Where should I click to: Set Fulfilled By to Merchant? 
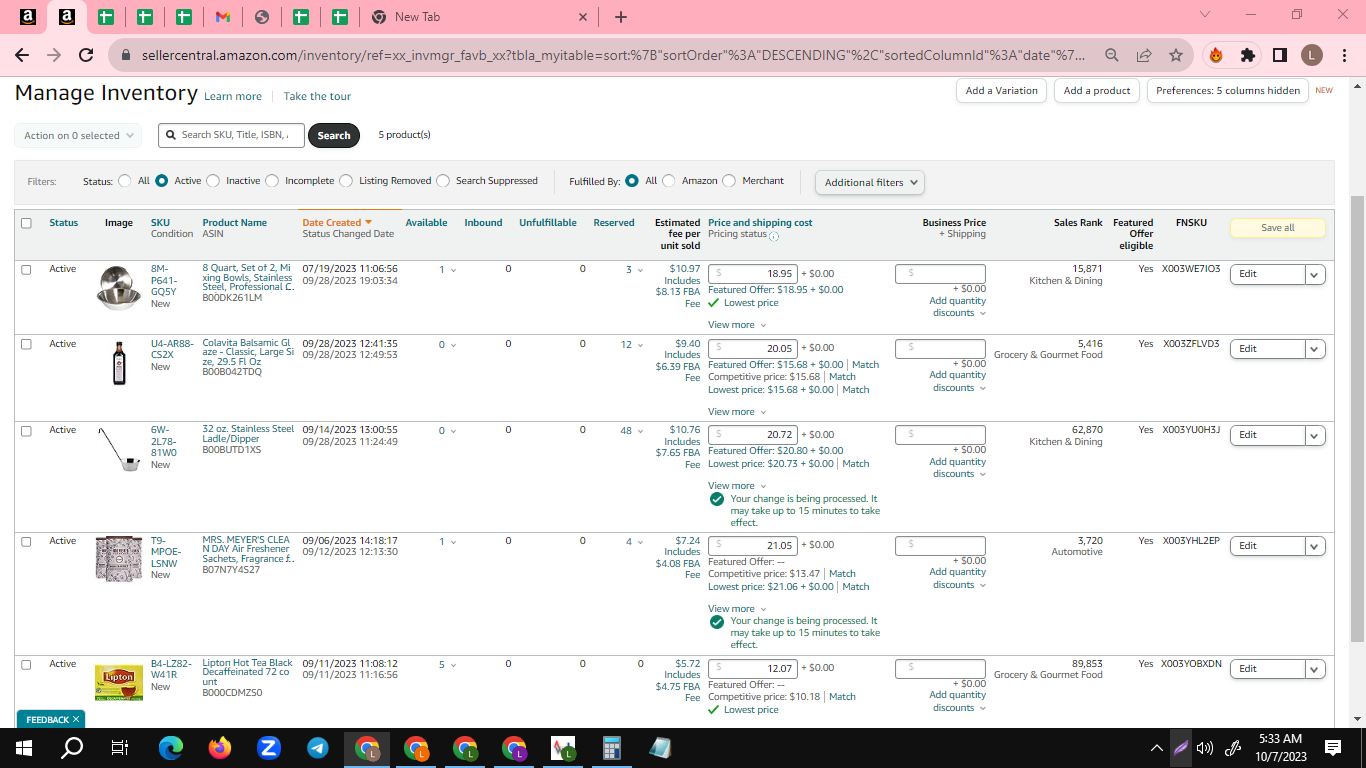pyautogui.click(x=729, y=181)
